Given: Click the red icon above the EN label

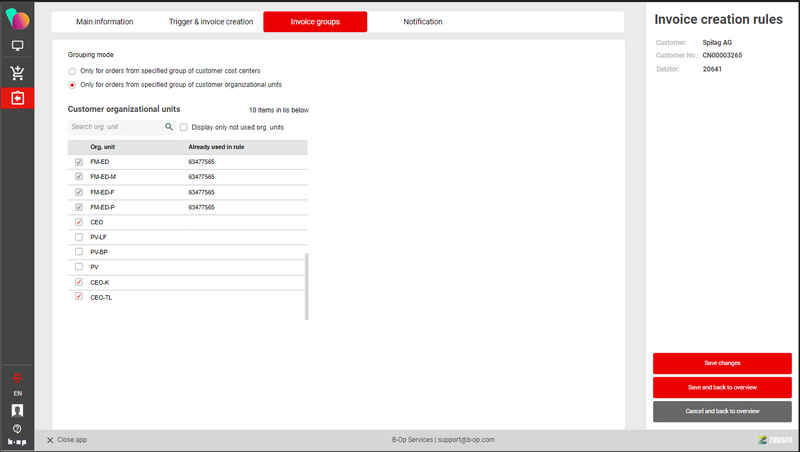Looking at the screenshot, I should 17,378.
